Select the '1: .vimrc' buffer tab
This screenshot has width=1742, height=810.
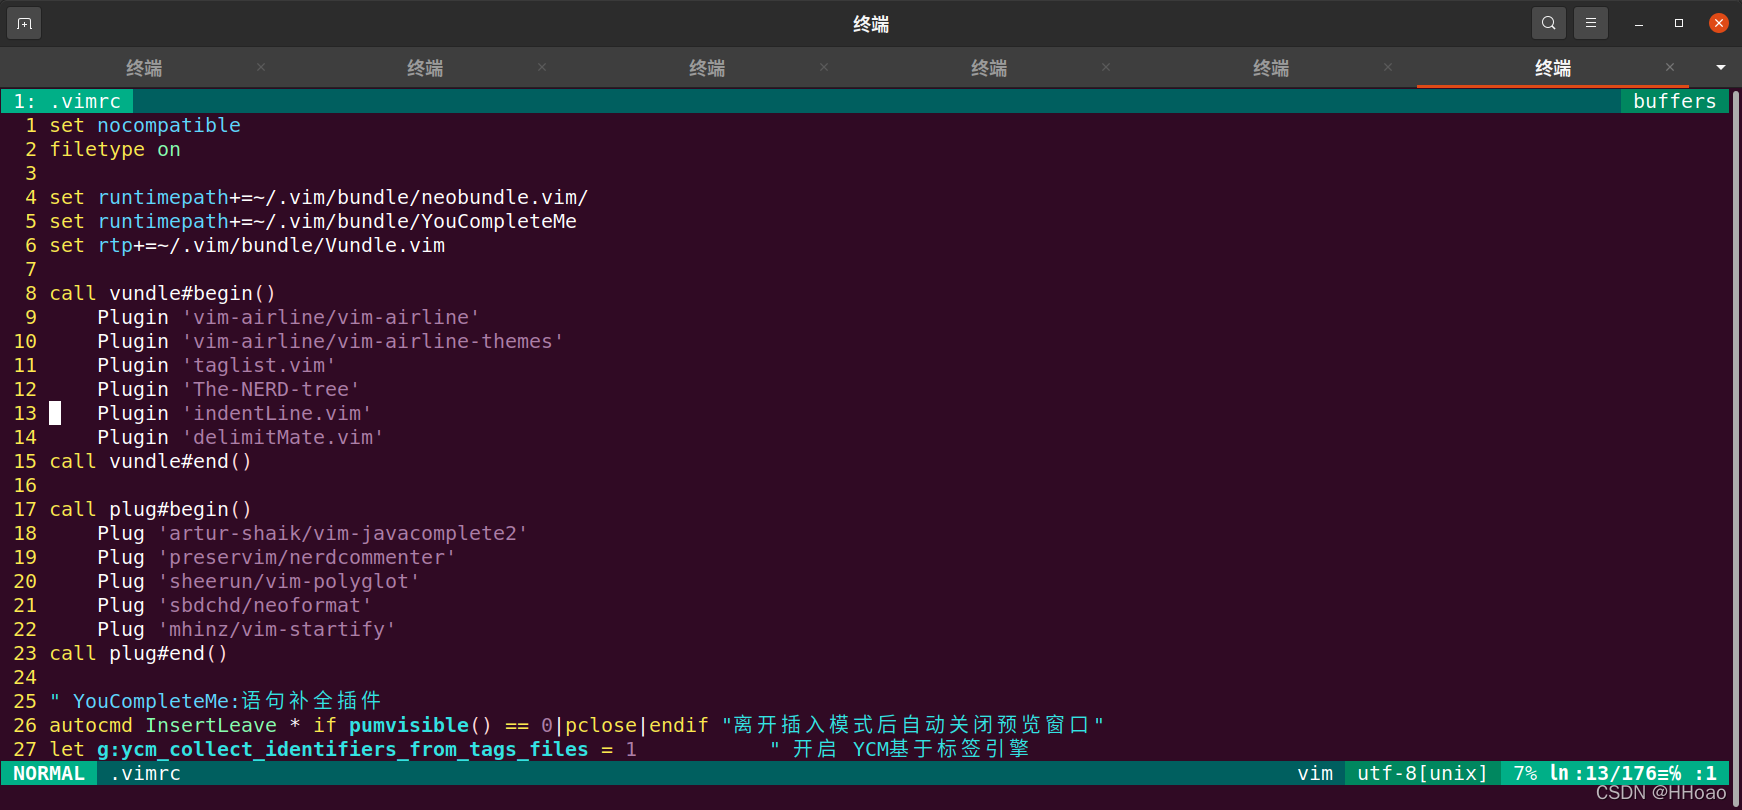coord(67,101)
